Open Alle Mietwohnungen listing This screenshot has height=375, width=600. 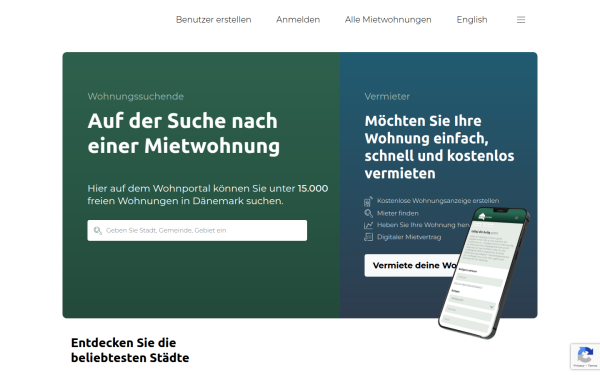click(x=388, y=20)
